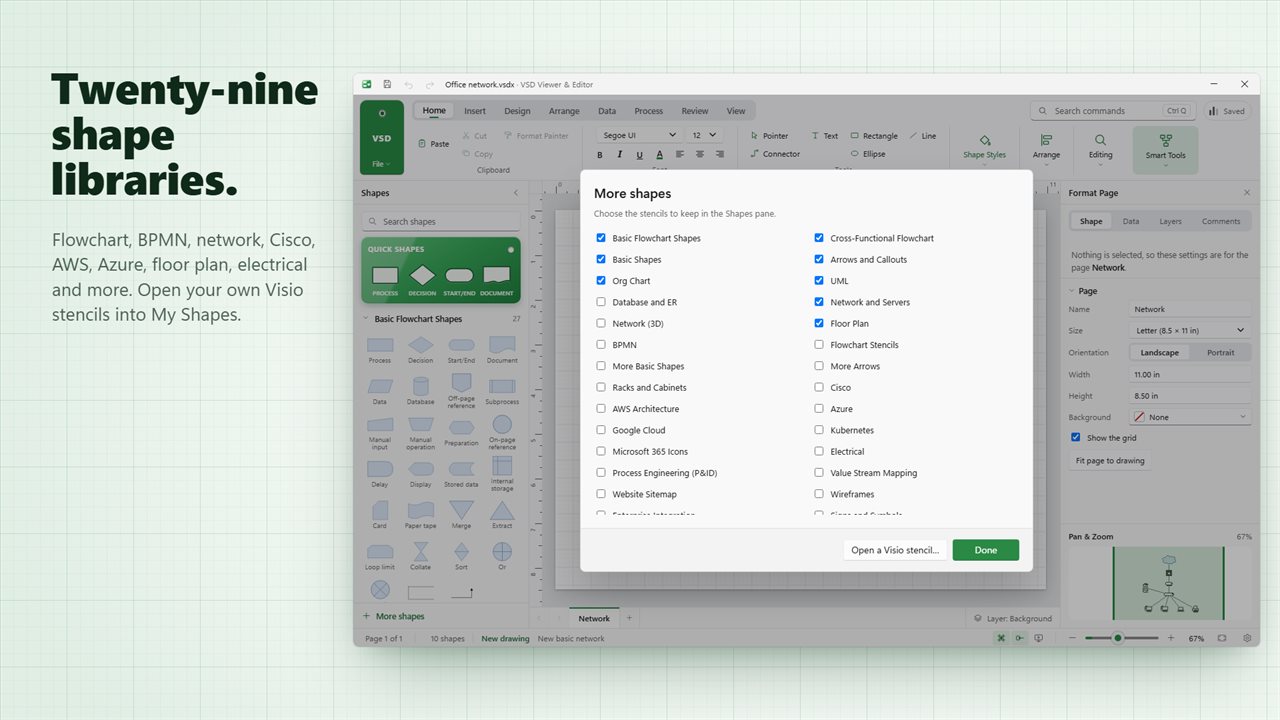Check the Database and ER stencil
Screen dimensions: 1280x720
click(x=601, y=302)
